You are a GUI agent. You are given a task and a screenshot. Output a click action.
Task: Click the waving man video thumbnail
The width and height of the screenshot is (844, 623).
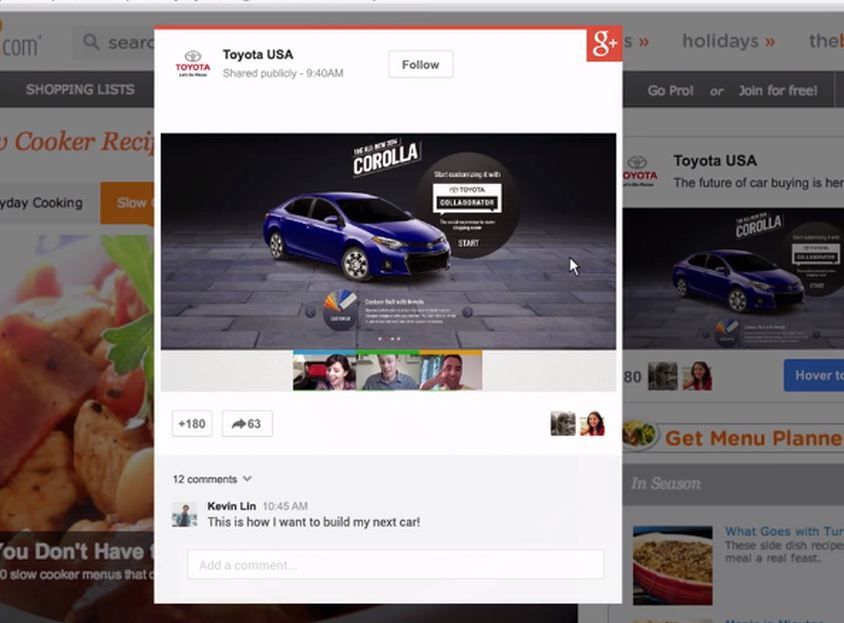coord(451,371)
